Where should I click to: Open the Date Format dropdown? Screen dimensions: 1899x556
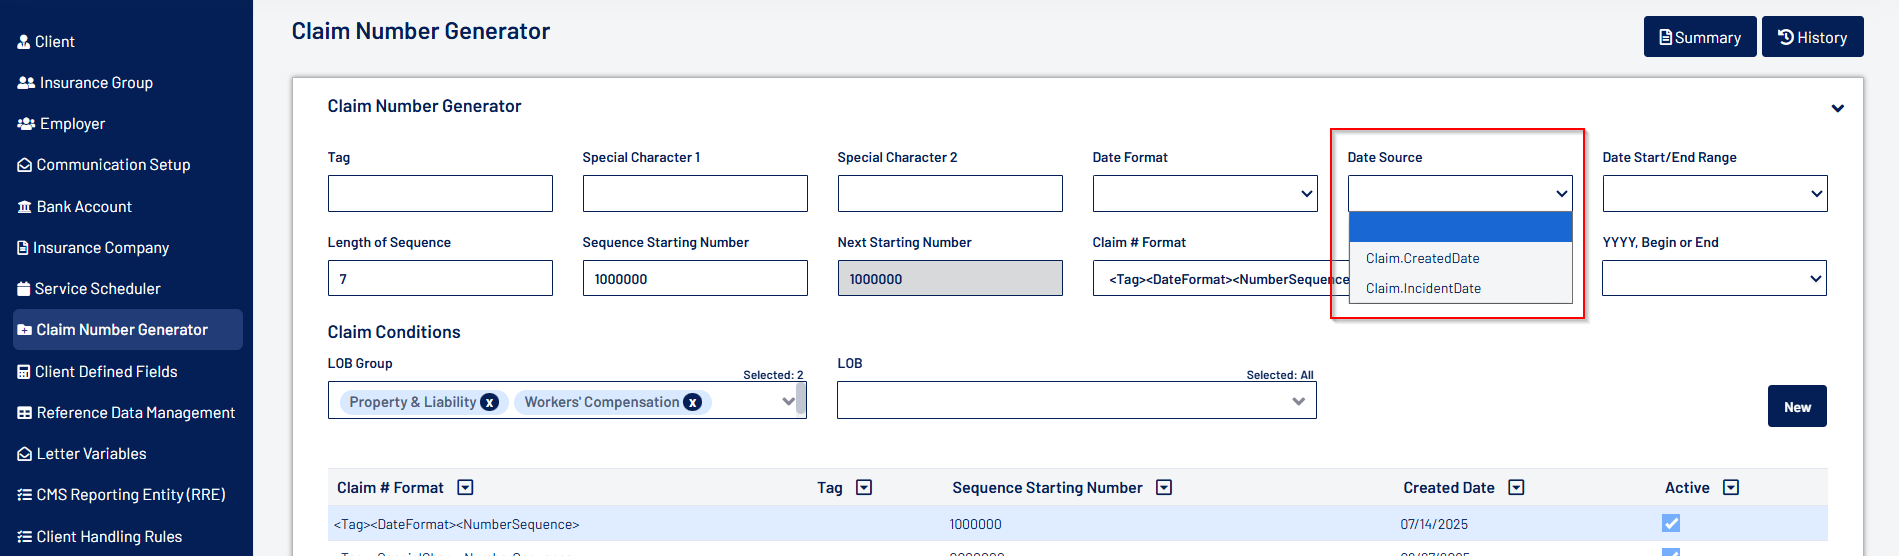click(1204, 194)
